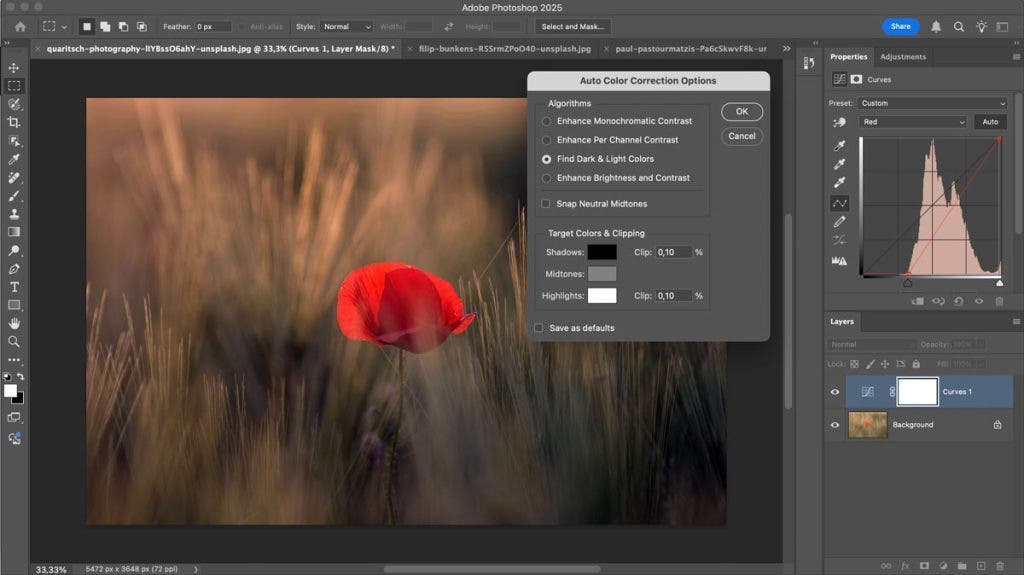Hide the Background layer

(x=835, y=425)
